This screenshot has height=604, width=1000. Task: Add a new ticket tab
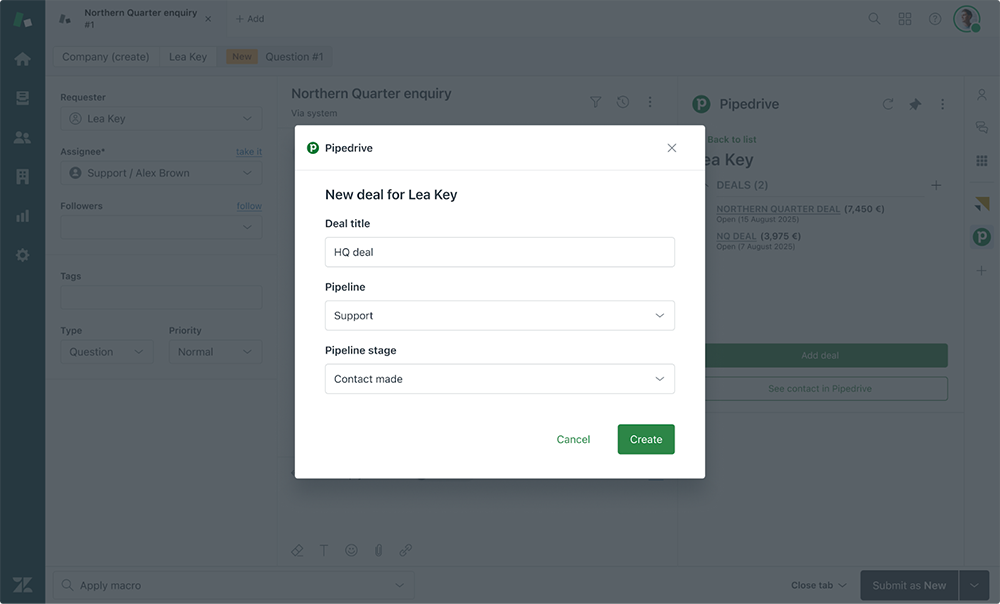click(250, 19)
